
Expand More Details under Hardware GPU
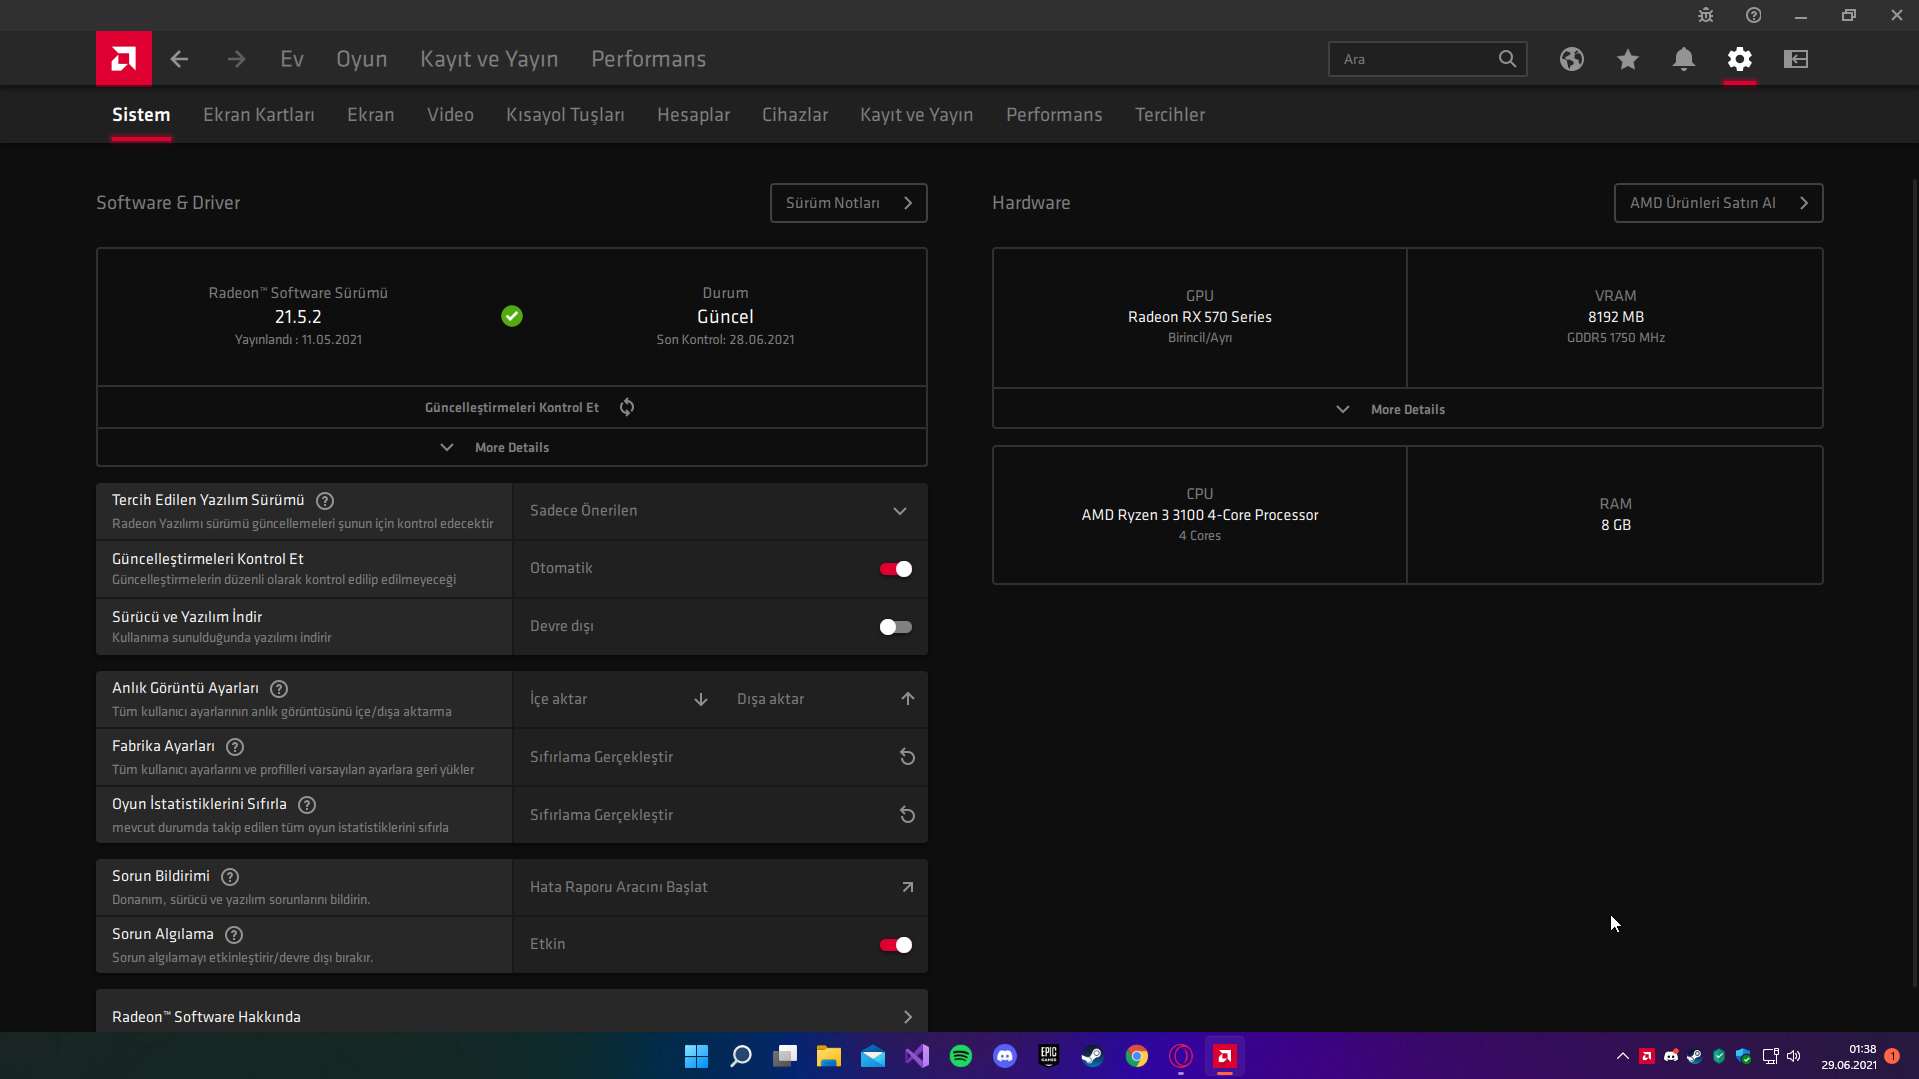1406,409
